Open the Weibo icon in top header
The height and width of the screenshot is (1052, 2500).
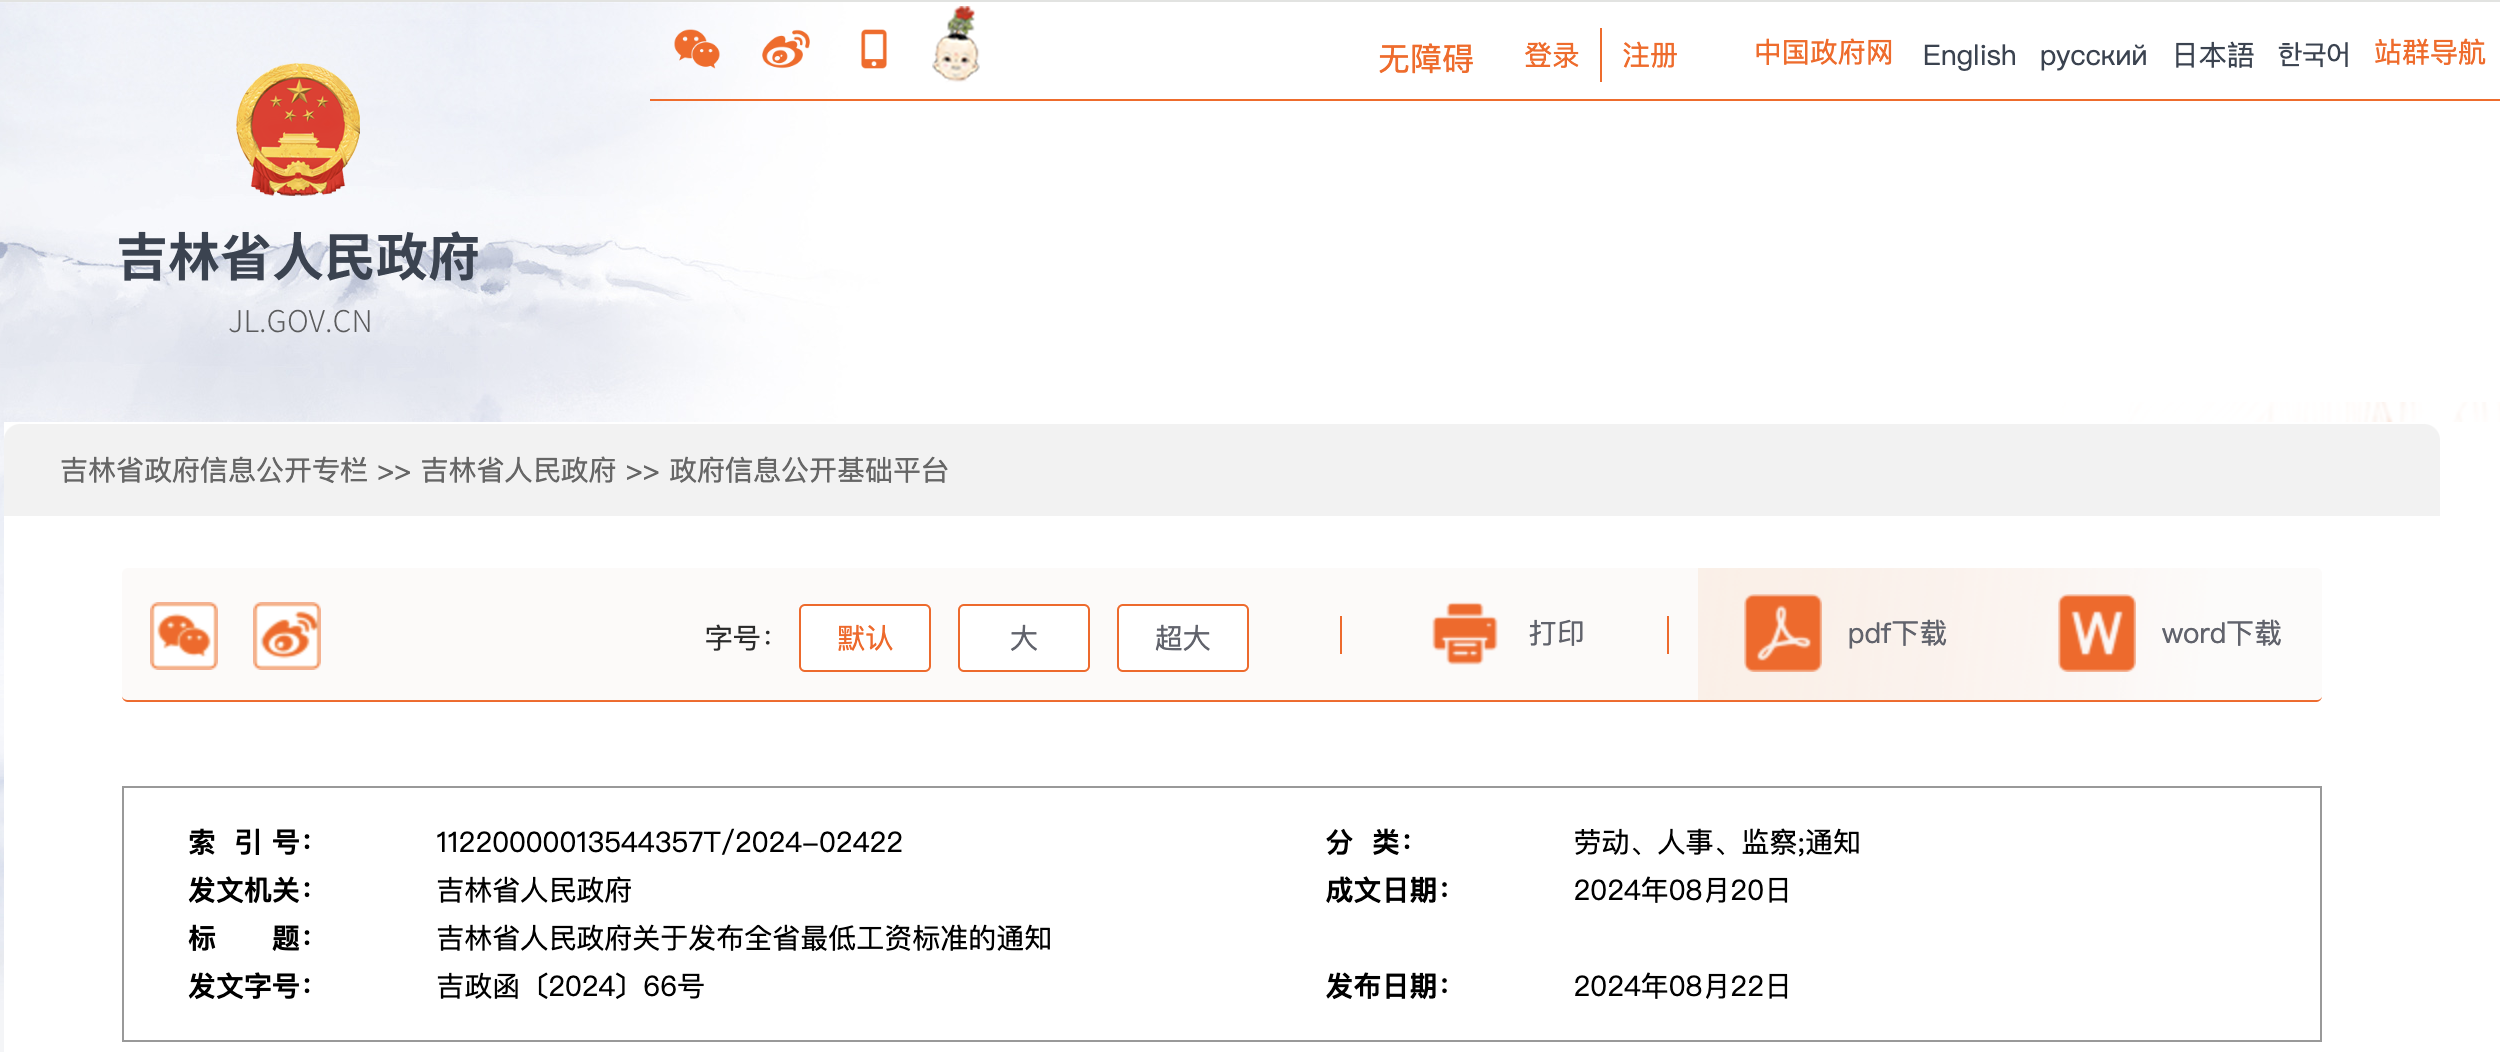786,48
